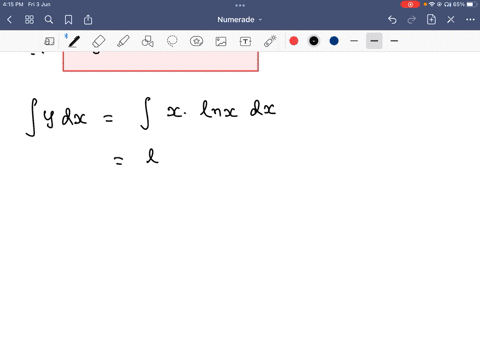Choose the black pen color
Viewport: 480px width, 360px height.
[x=314, y=41]
